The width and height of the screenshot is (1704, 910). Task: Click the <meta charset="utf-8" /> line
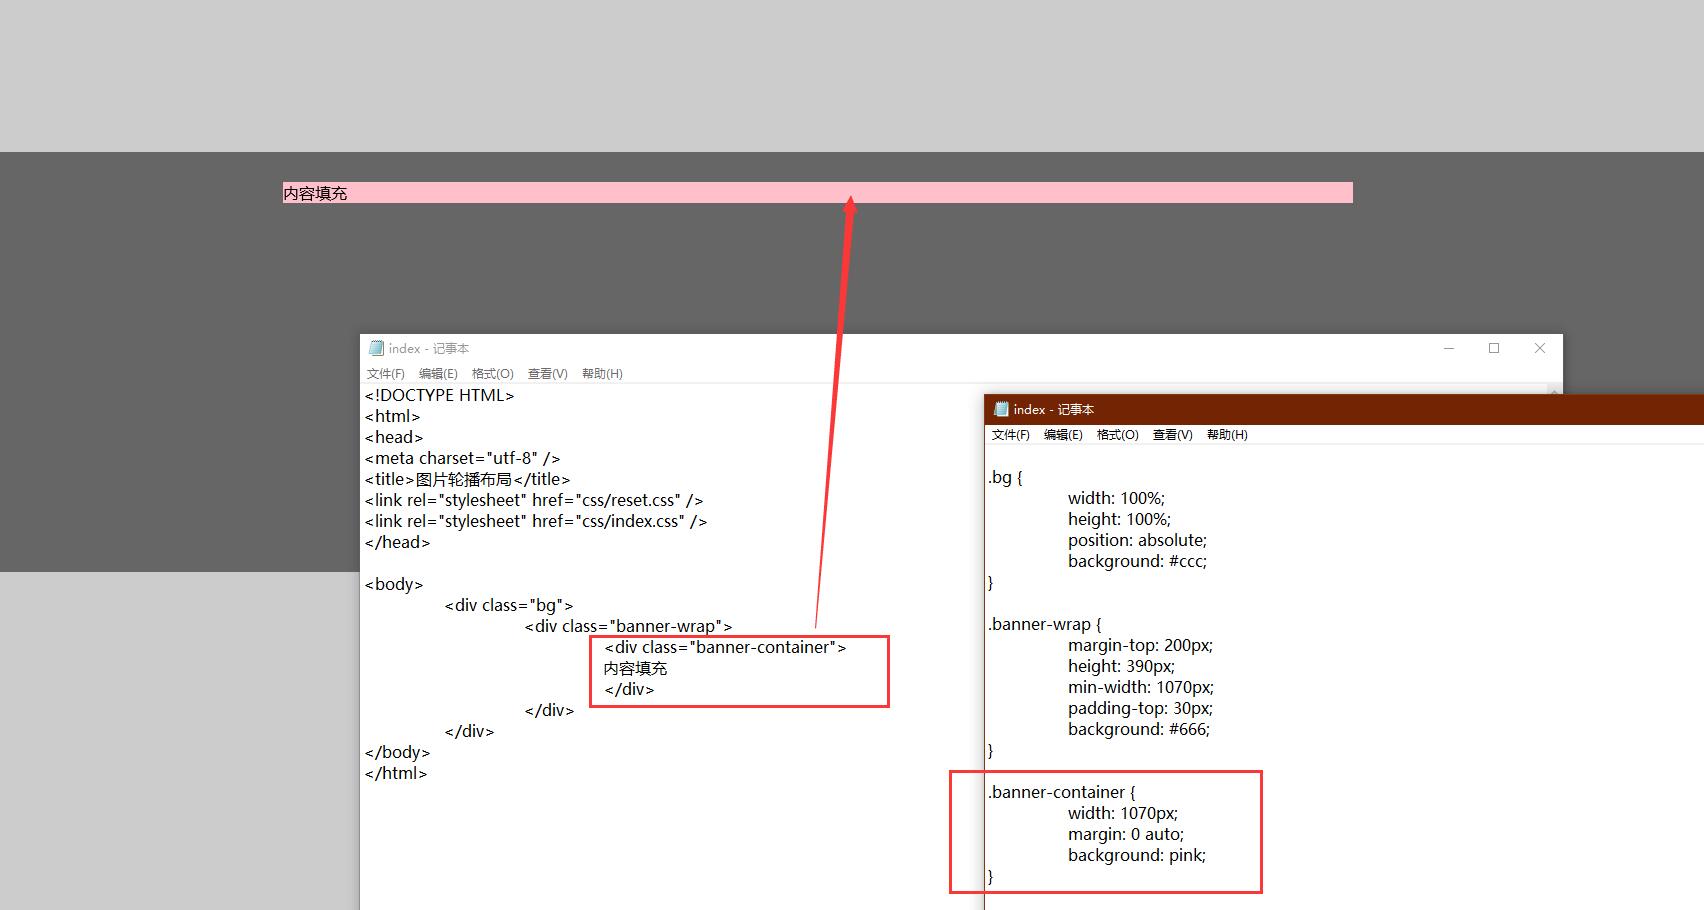click(x=462, y=458)
